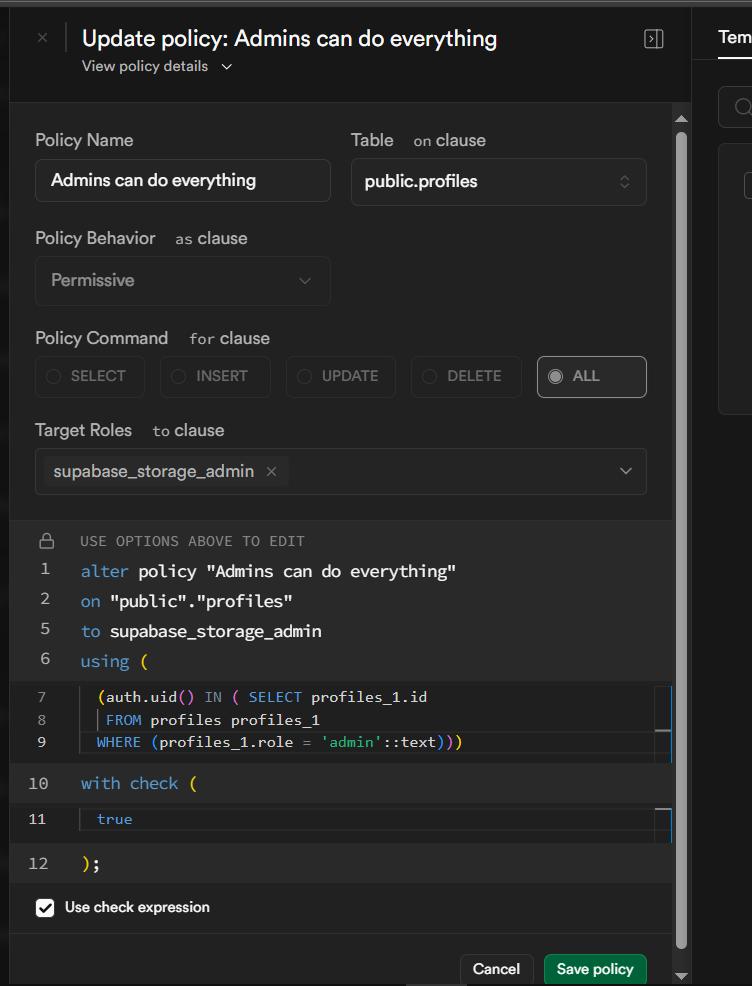The height and width of the screenshot is (986, 752).
Task: Open the Policy Behavior Permissive dropdown
Action: (x=182, y=281)
